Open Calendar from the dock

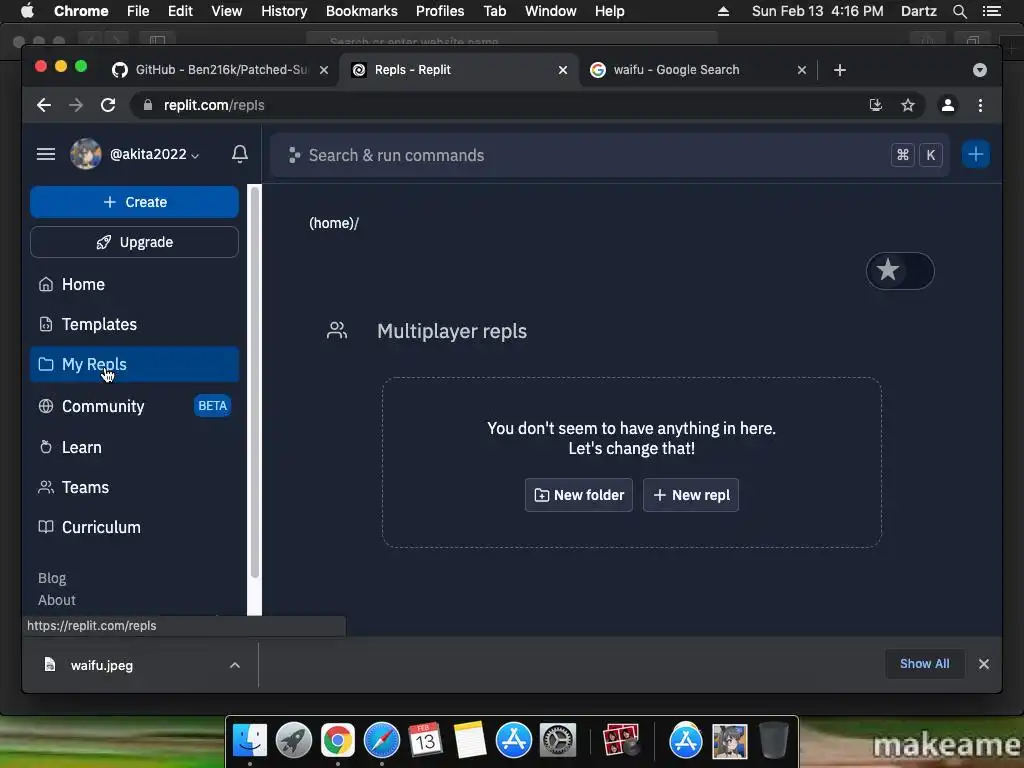coord(426,740)
